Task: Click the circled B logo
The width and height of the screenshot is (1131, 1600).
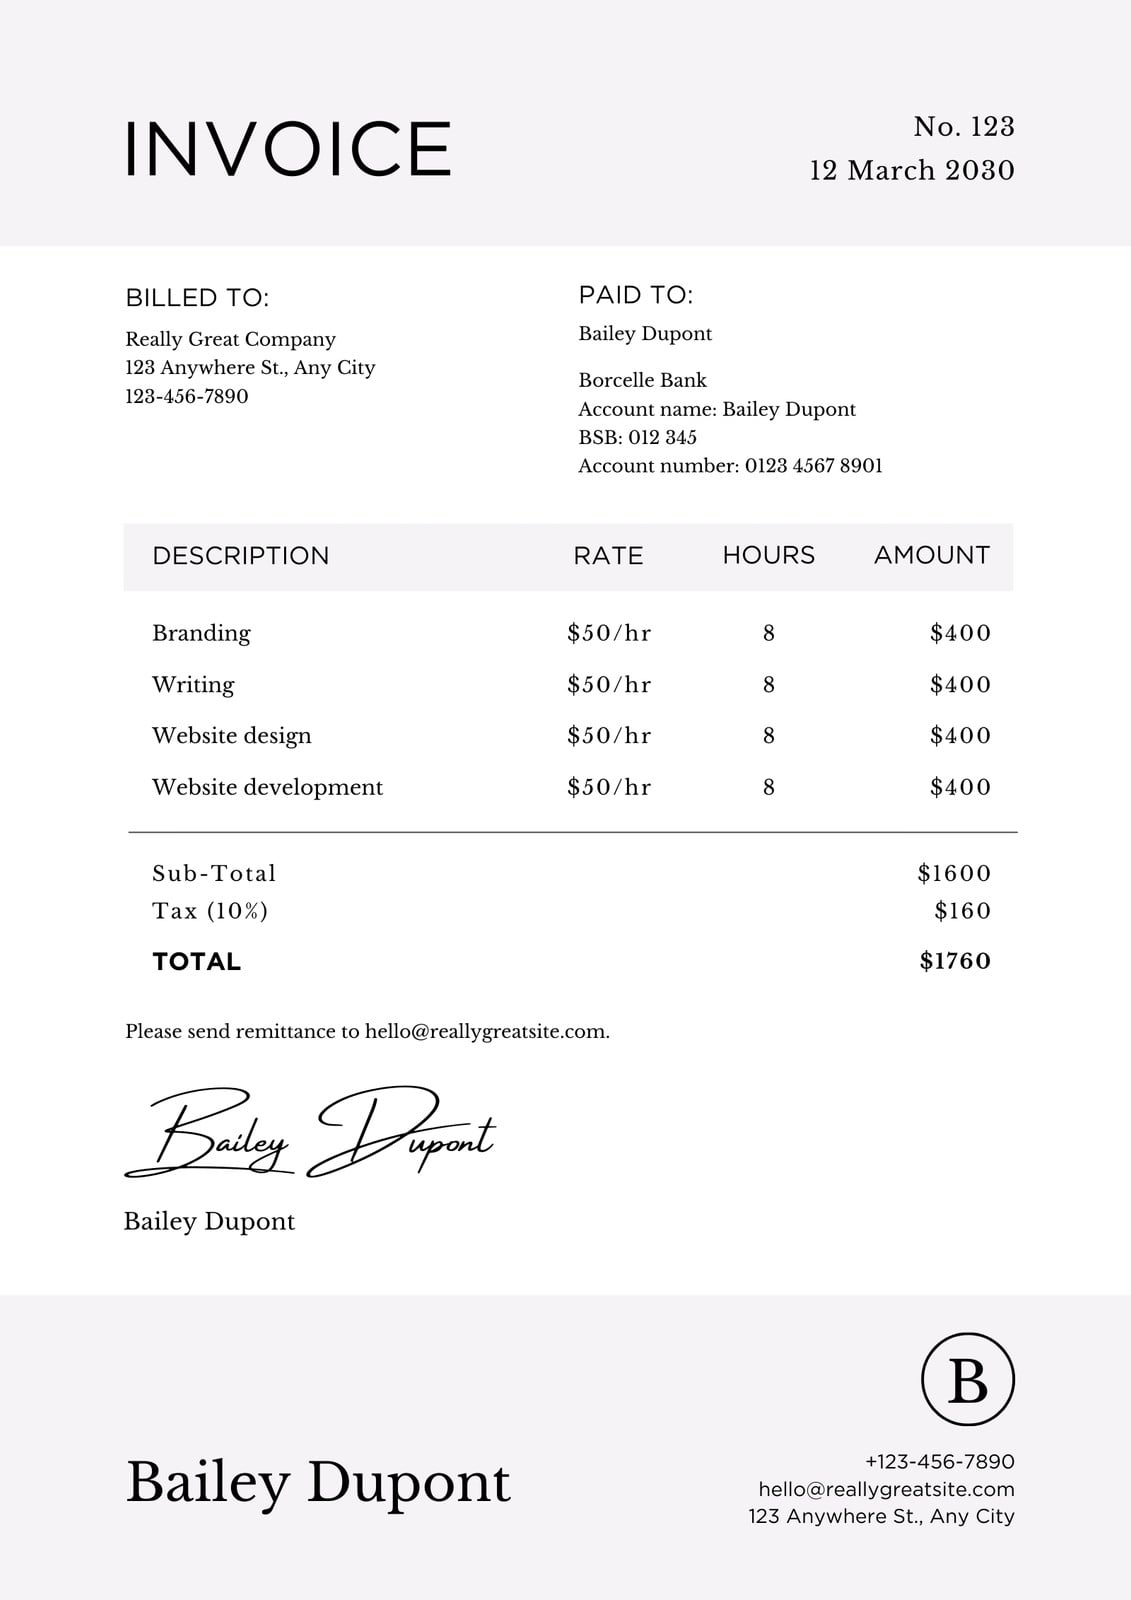Action: [x=967, y=1379]
